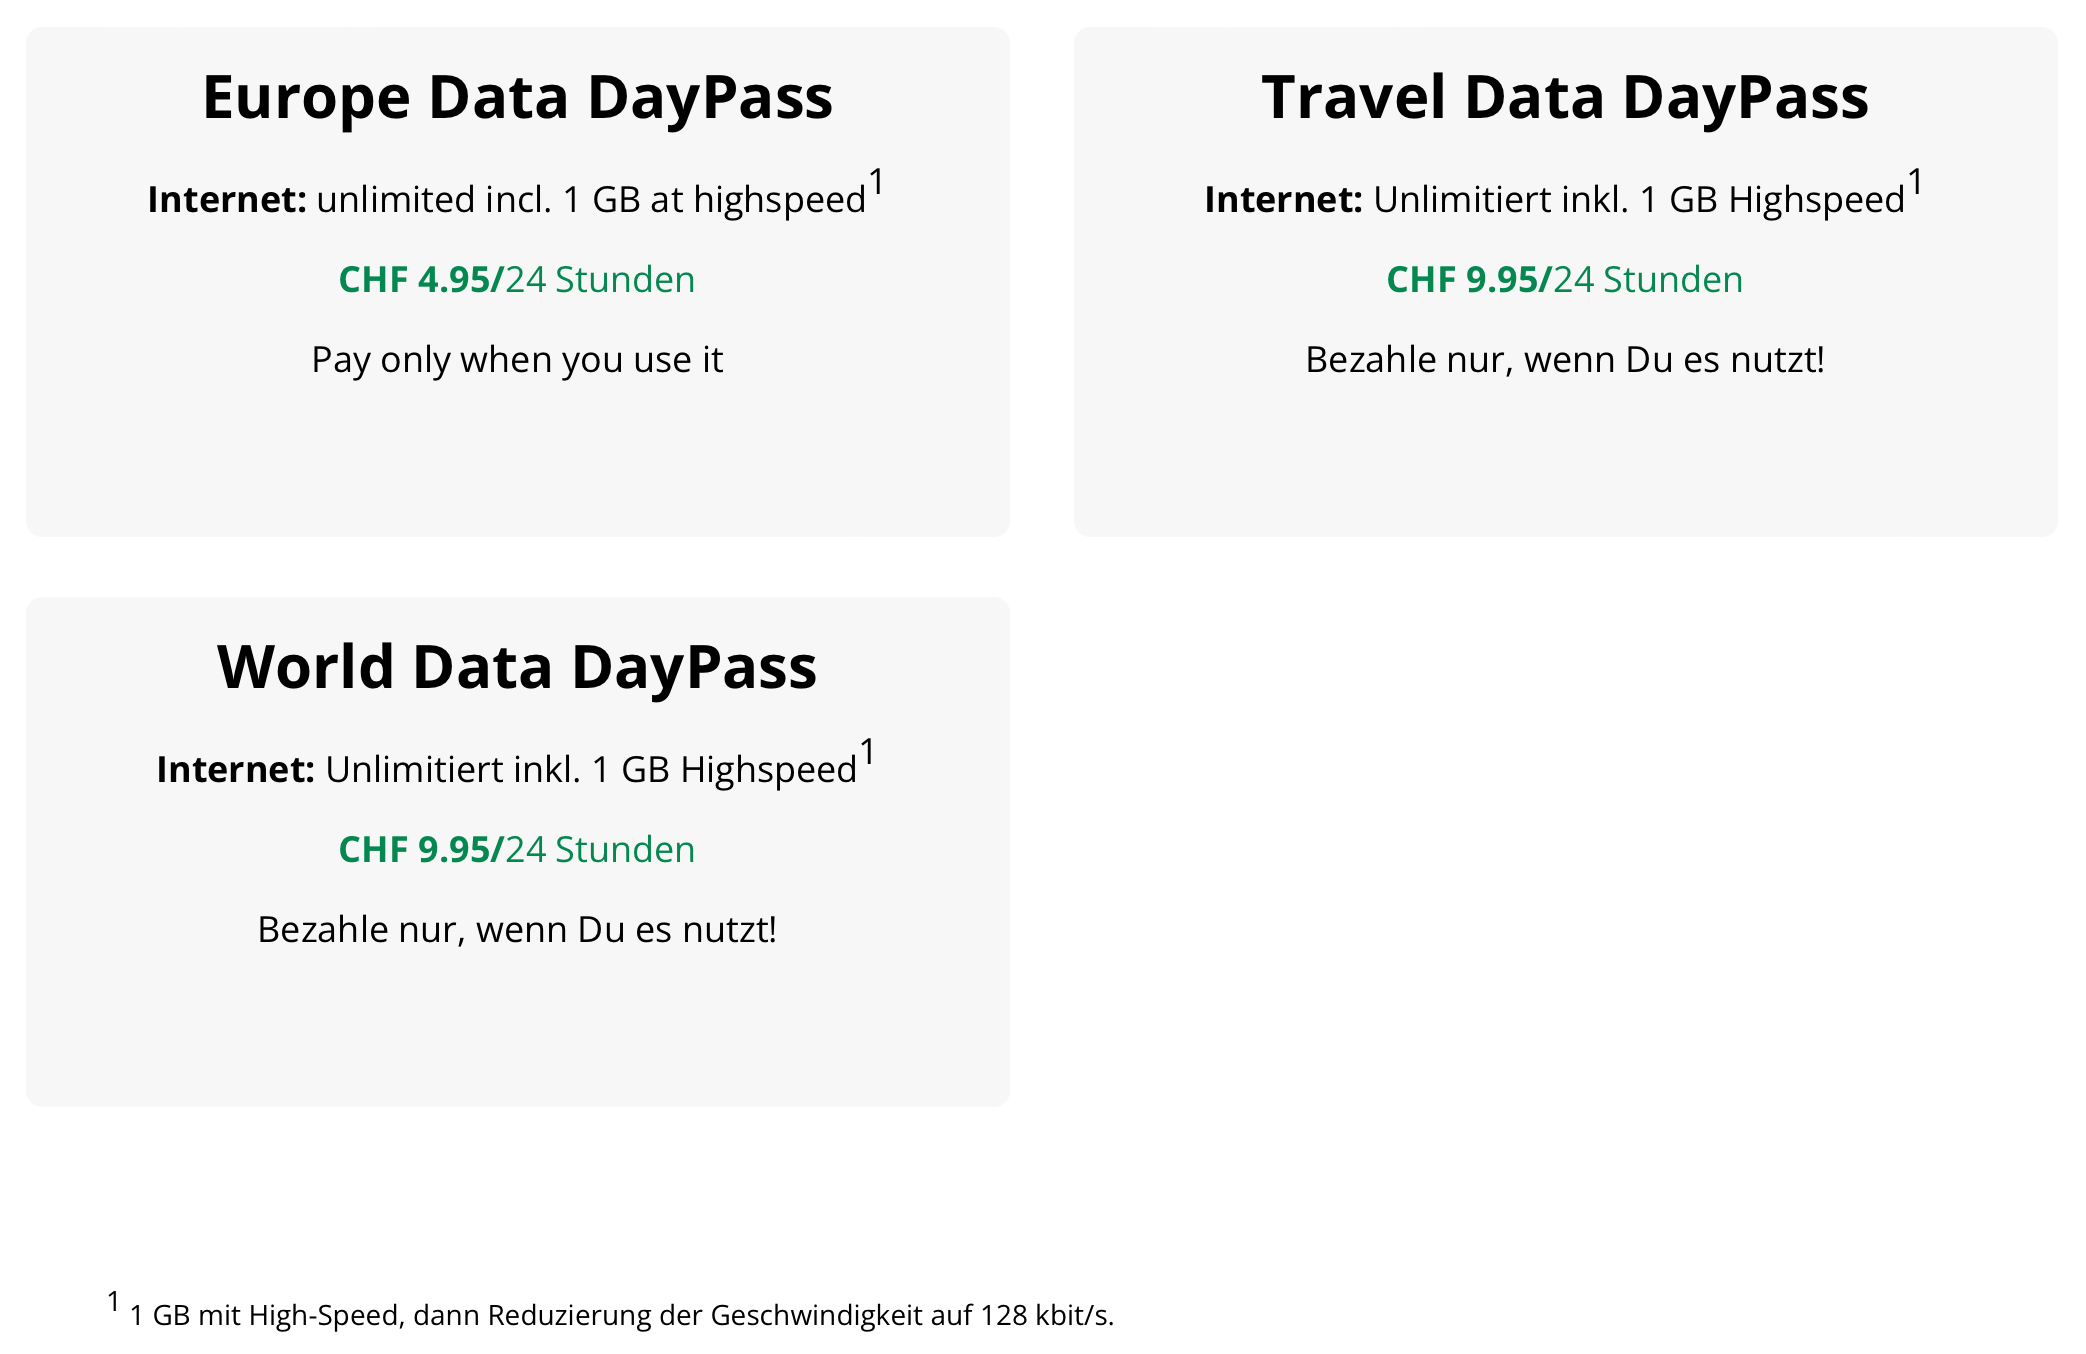Click the bold 'Internet:' label in the World card
Screen dimensions: 2086x1354
(x=236, y=770)
